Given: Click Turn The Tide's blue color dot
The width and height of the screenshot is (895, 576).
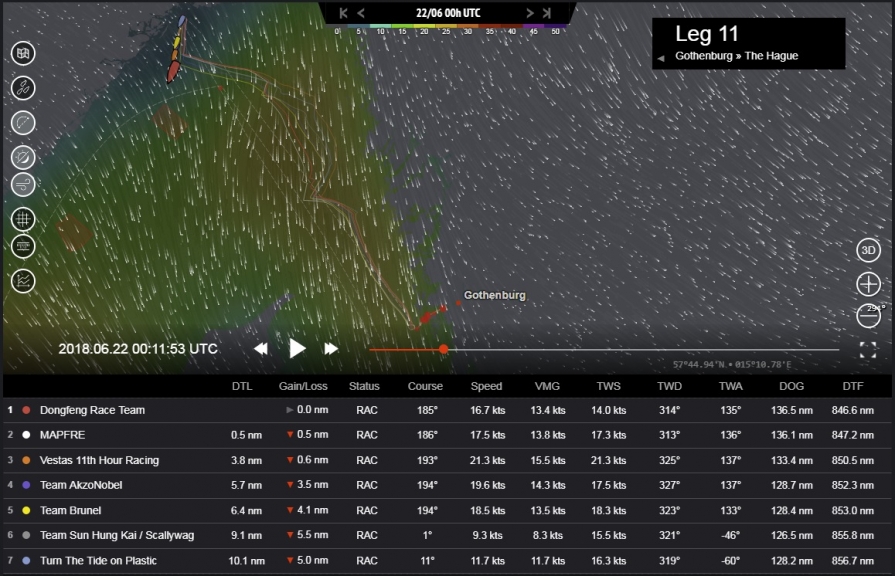Looking at the screenshot, I should pos(26,561).
